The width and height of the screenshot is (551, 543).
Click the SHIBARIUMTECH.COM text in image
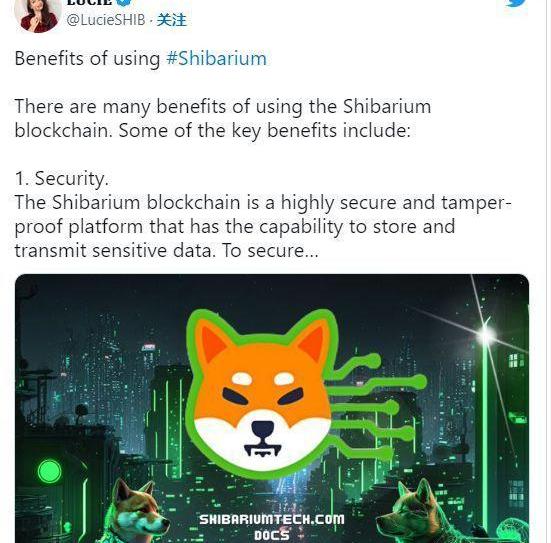click(272, 519)
